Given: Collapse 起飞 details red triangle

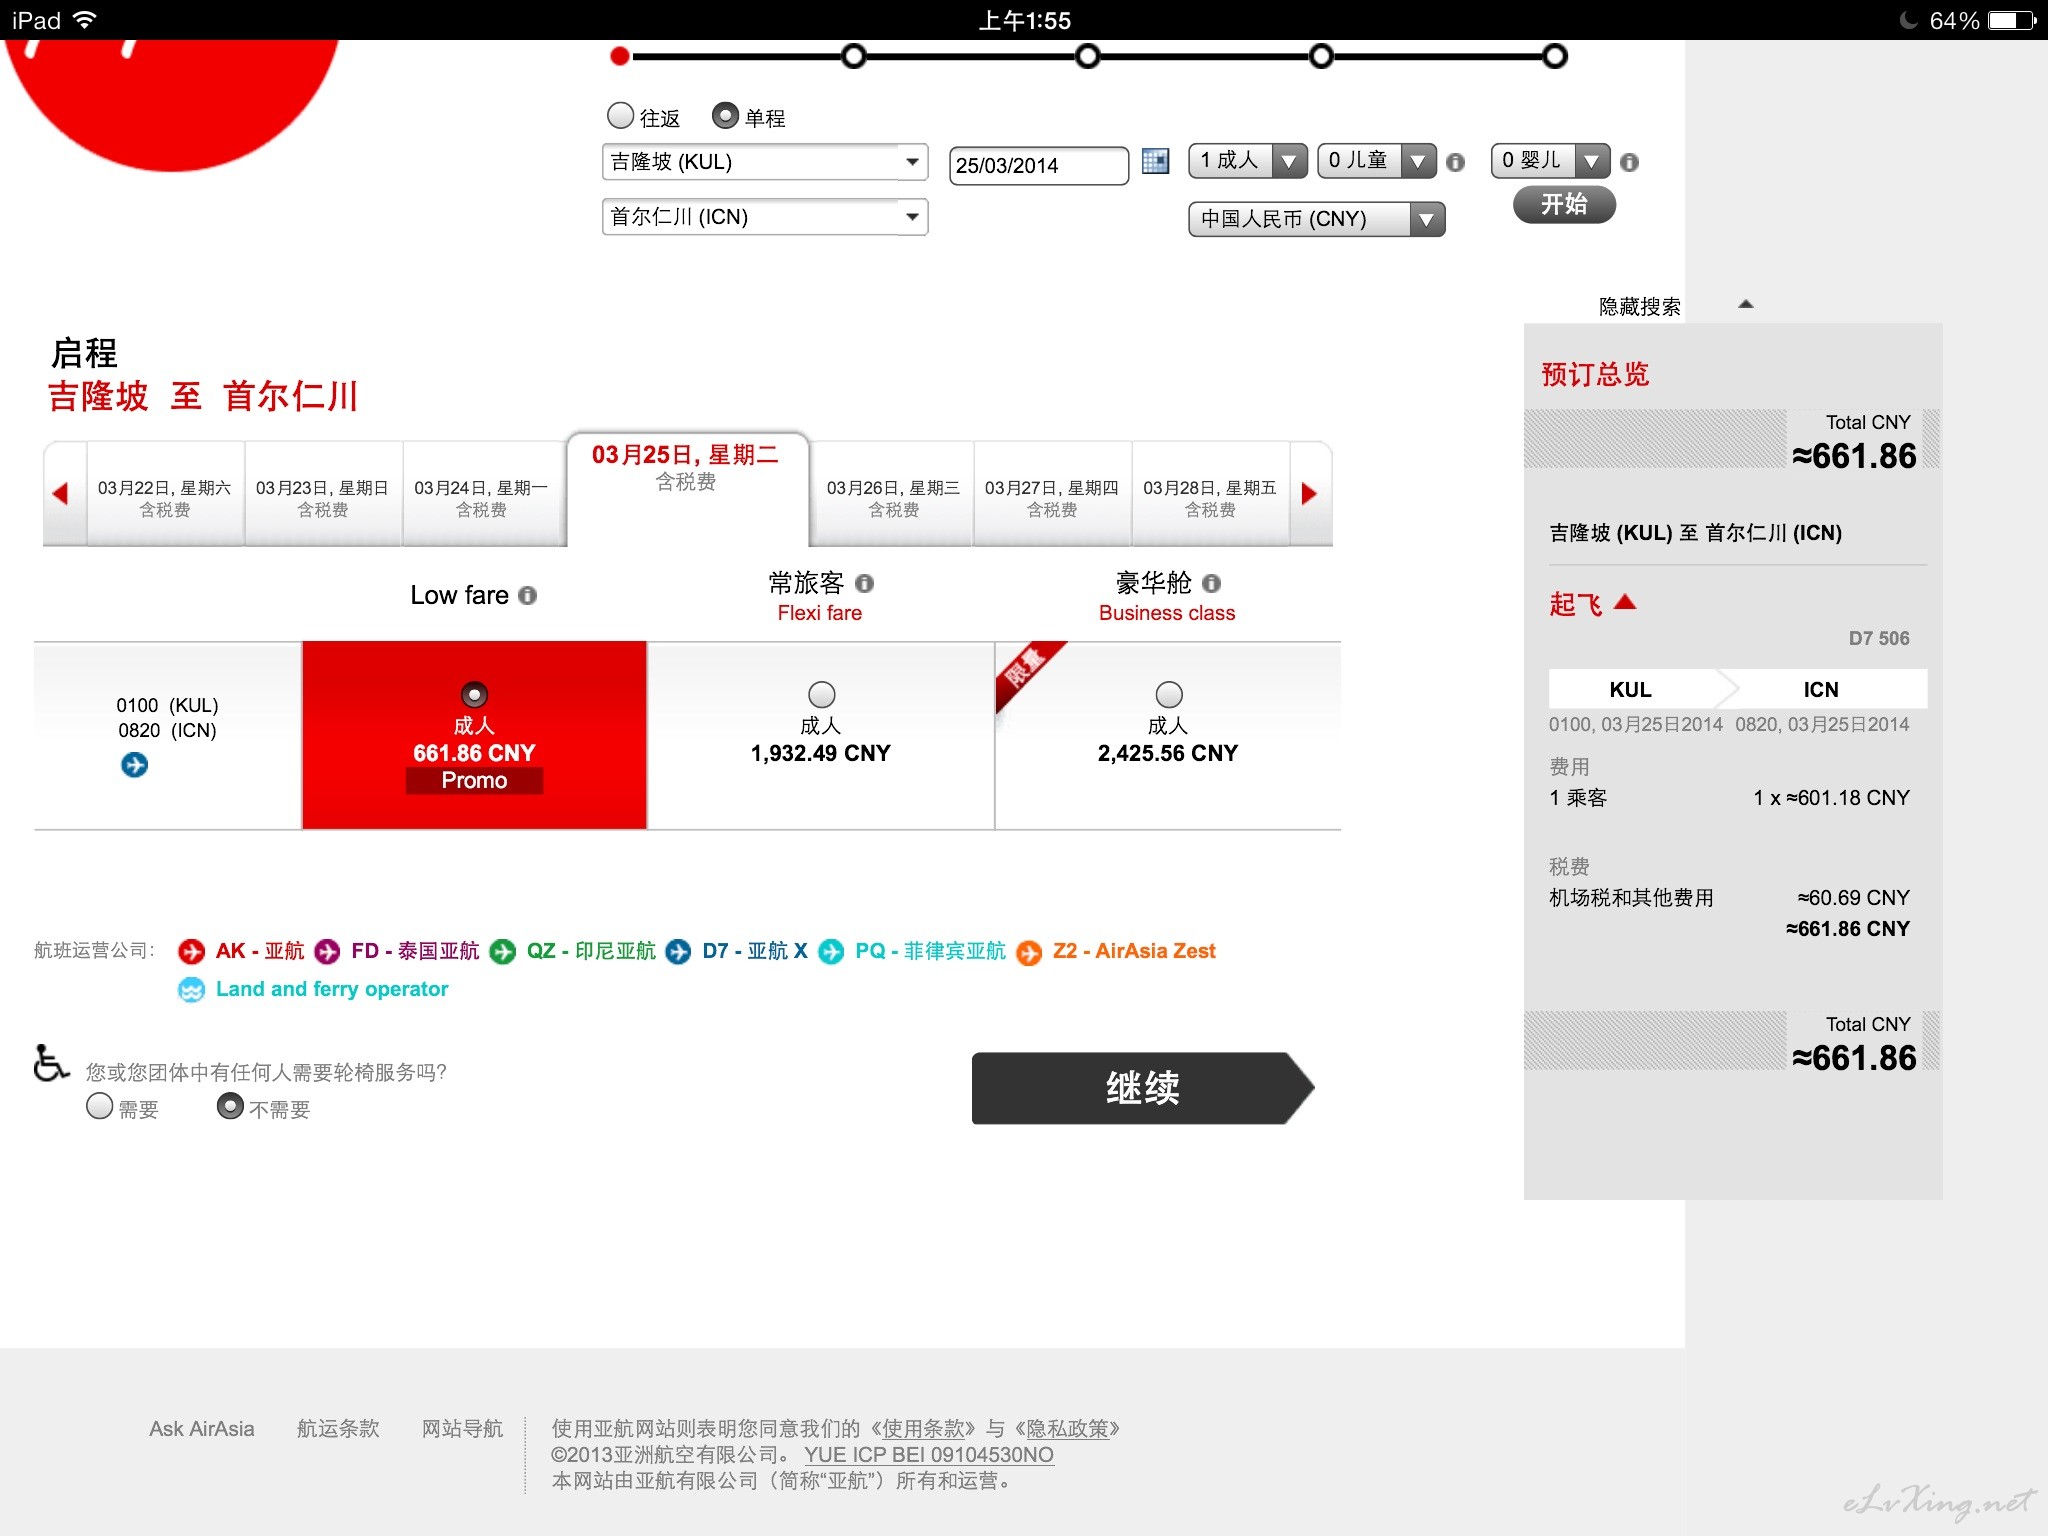Looking at the screenshot, I should pos(1625,602).
